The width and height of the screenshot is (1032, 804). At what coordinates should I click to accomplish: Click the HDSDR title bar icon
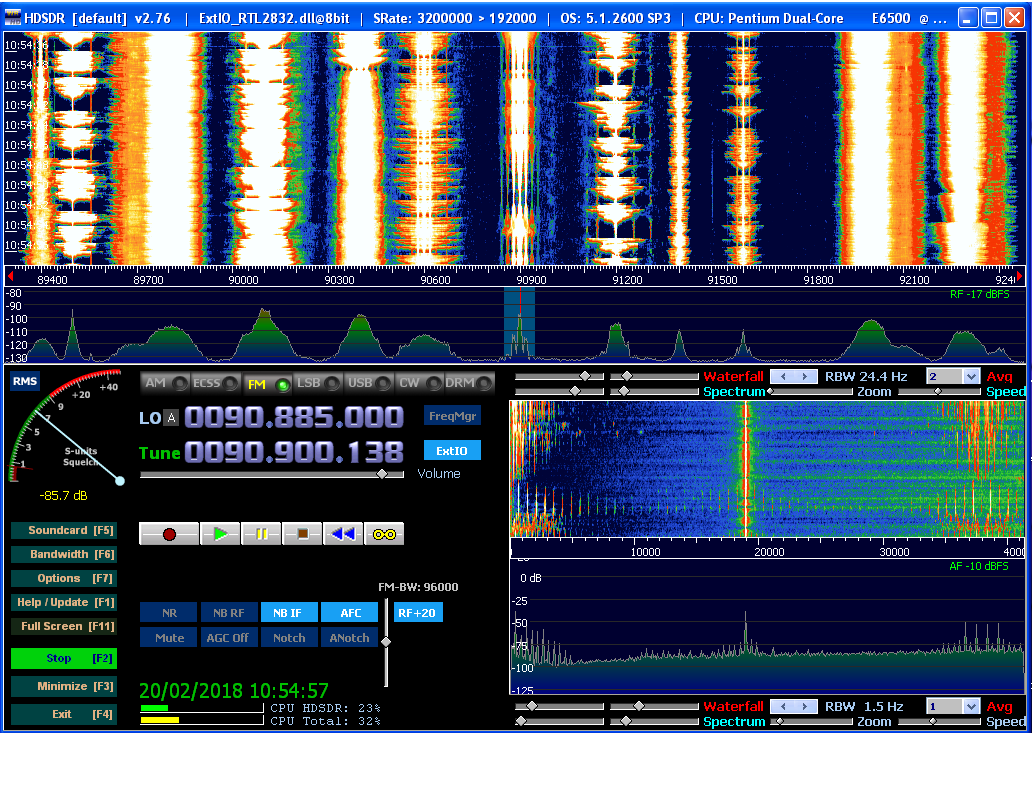click(13, 18)
